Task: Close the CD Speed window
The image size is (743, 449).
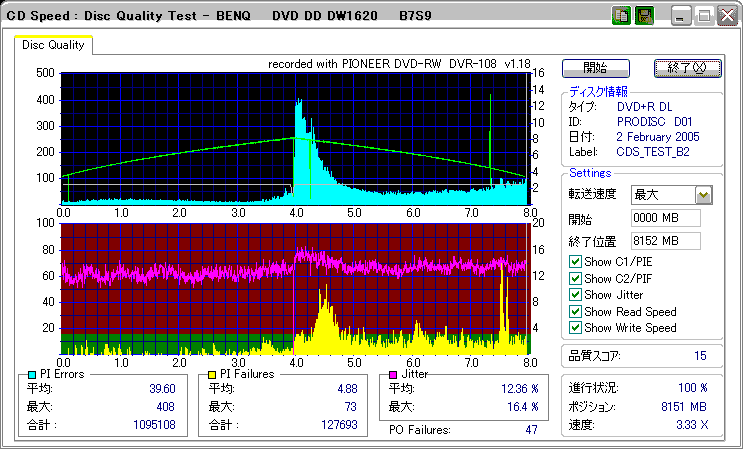Action: 725,16
